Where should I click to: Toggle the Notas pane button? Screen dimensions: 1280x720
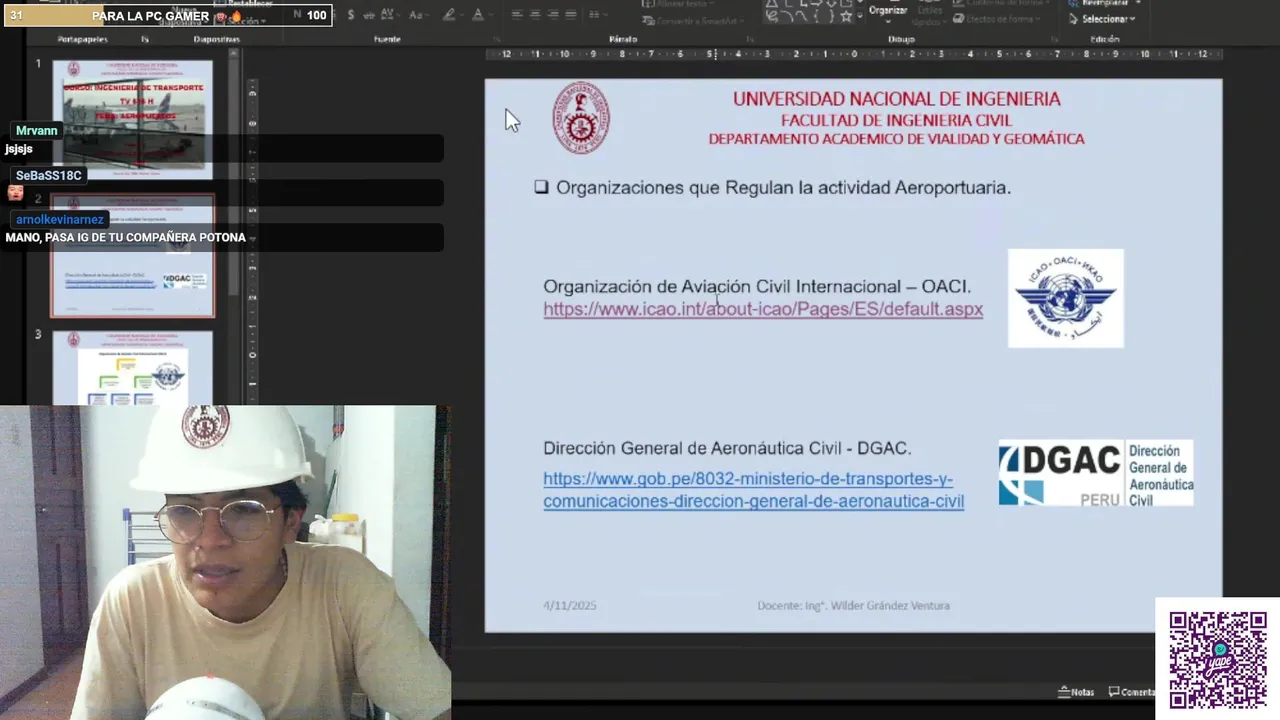click(1077, 691)
